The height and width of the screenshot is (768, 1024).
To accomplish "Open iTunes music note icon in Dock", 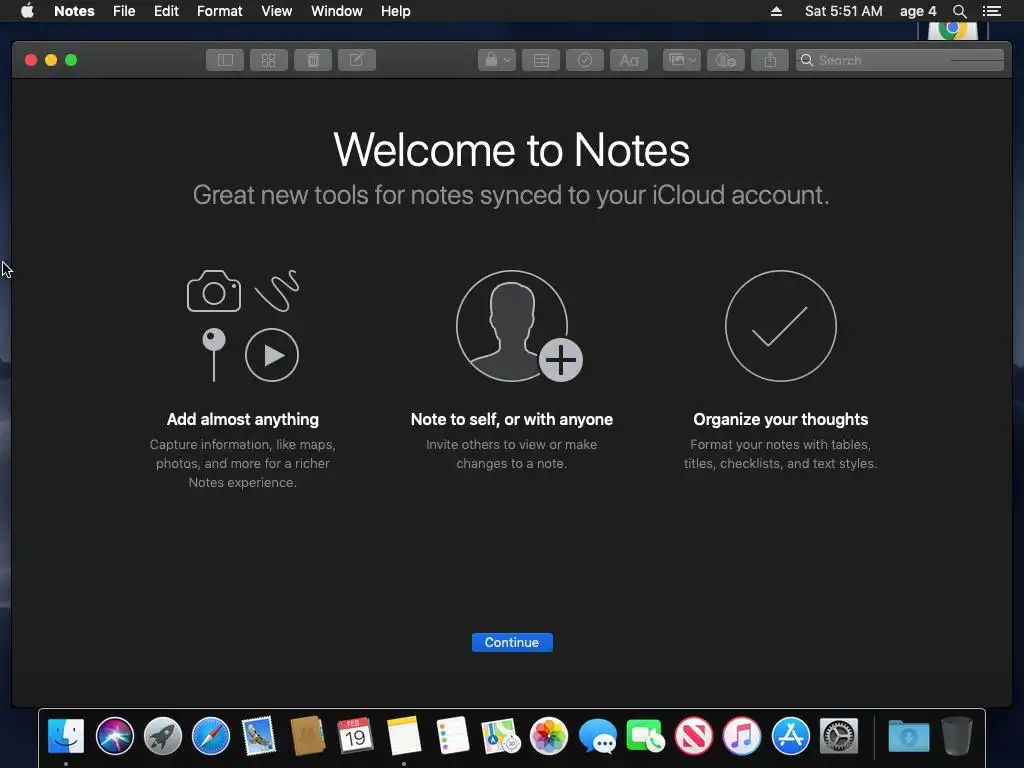I will [742, 736].
